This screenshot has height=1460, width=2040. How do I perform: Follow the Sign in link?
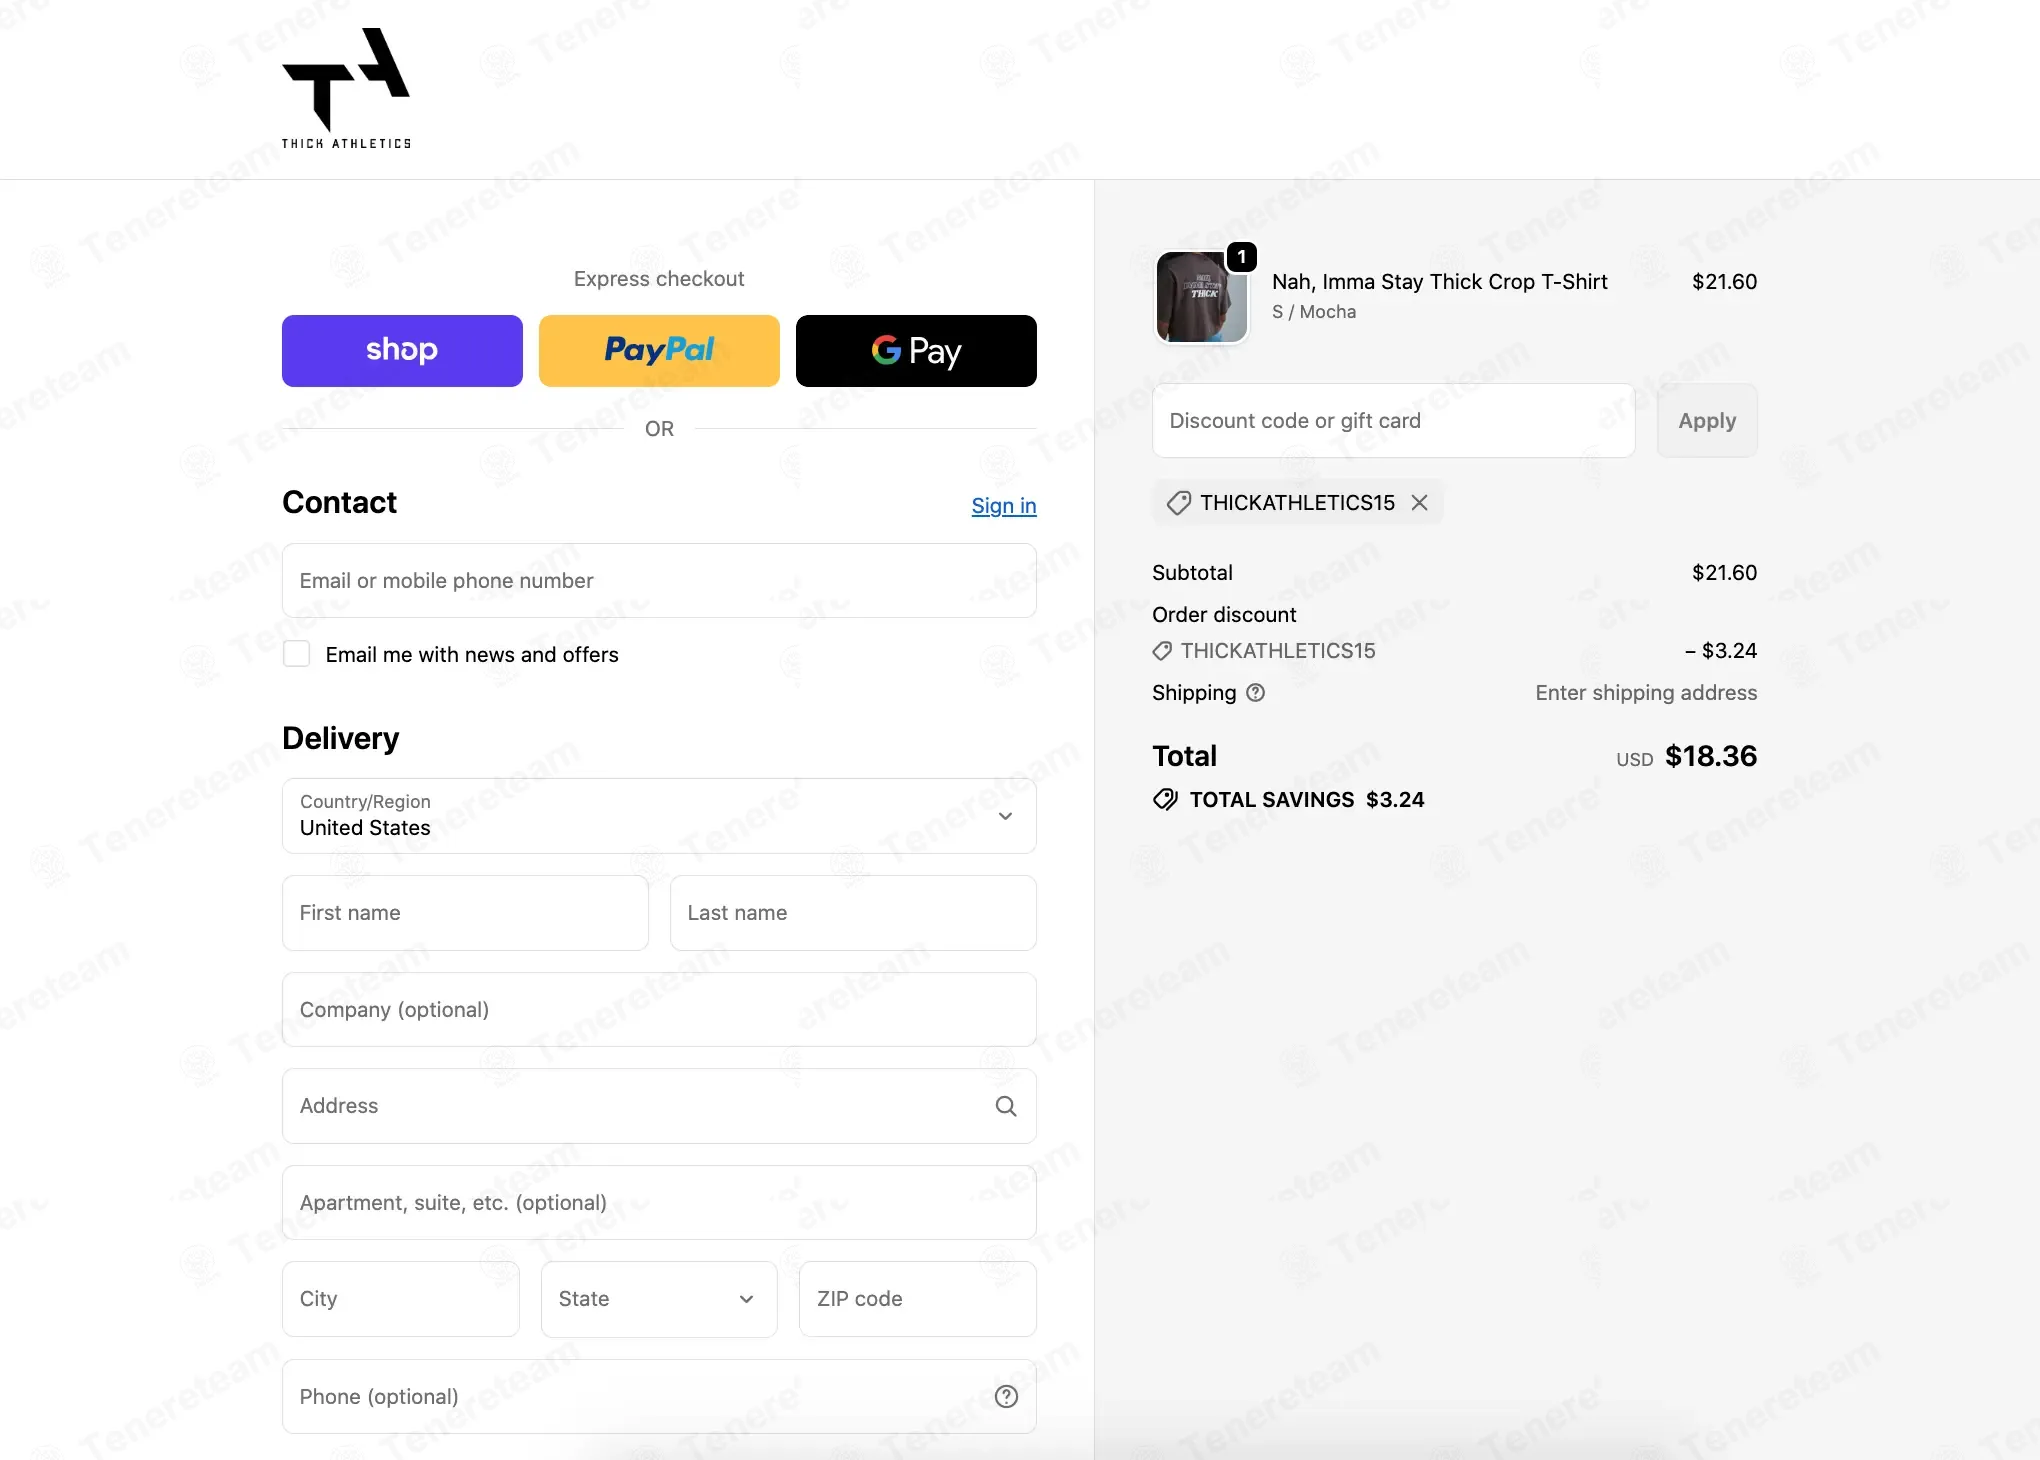[1004, 506]
